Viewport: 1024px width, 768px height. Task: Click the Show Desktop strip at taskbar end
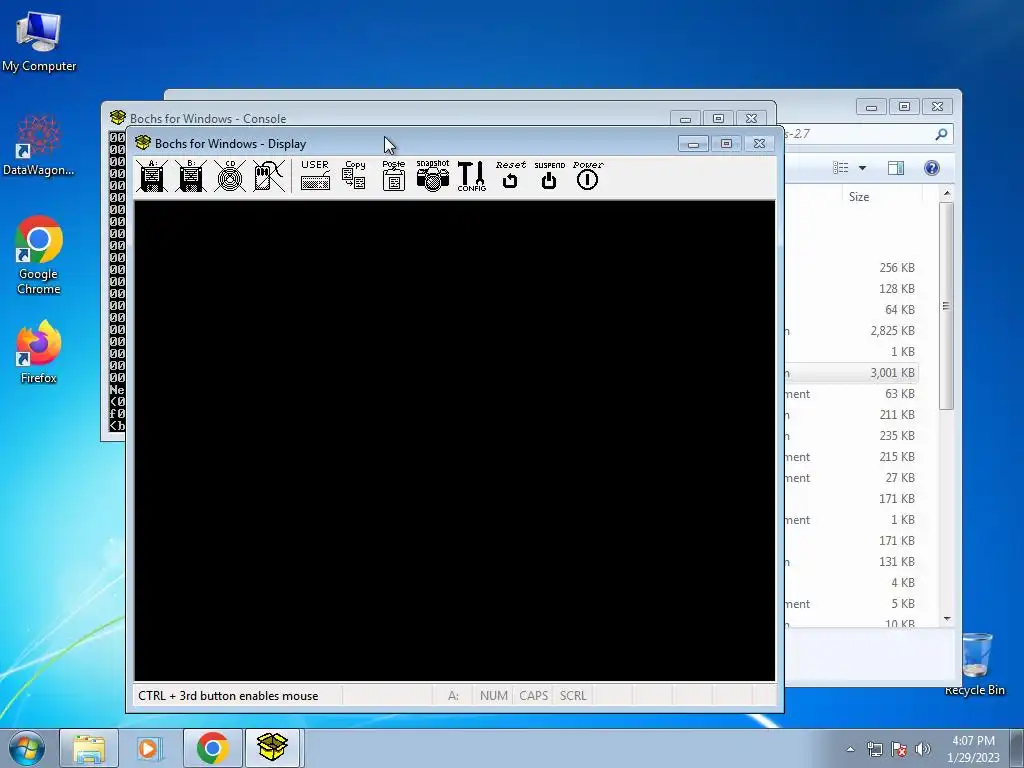point(1018,749)
